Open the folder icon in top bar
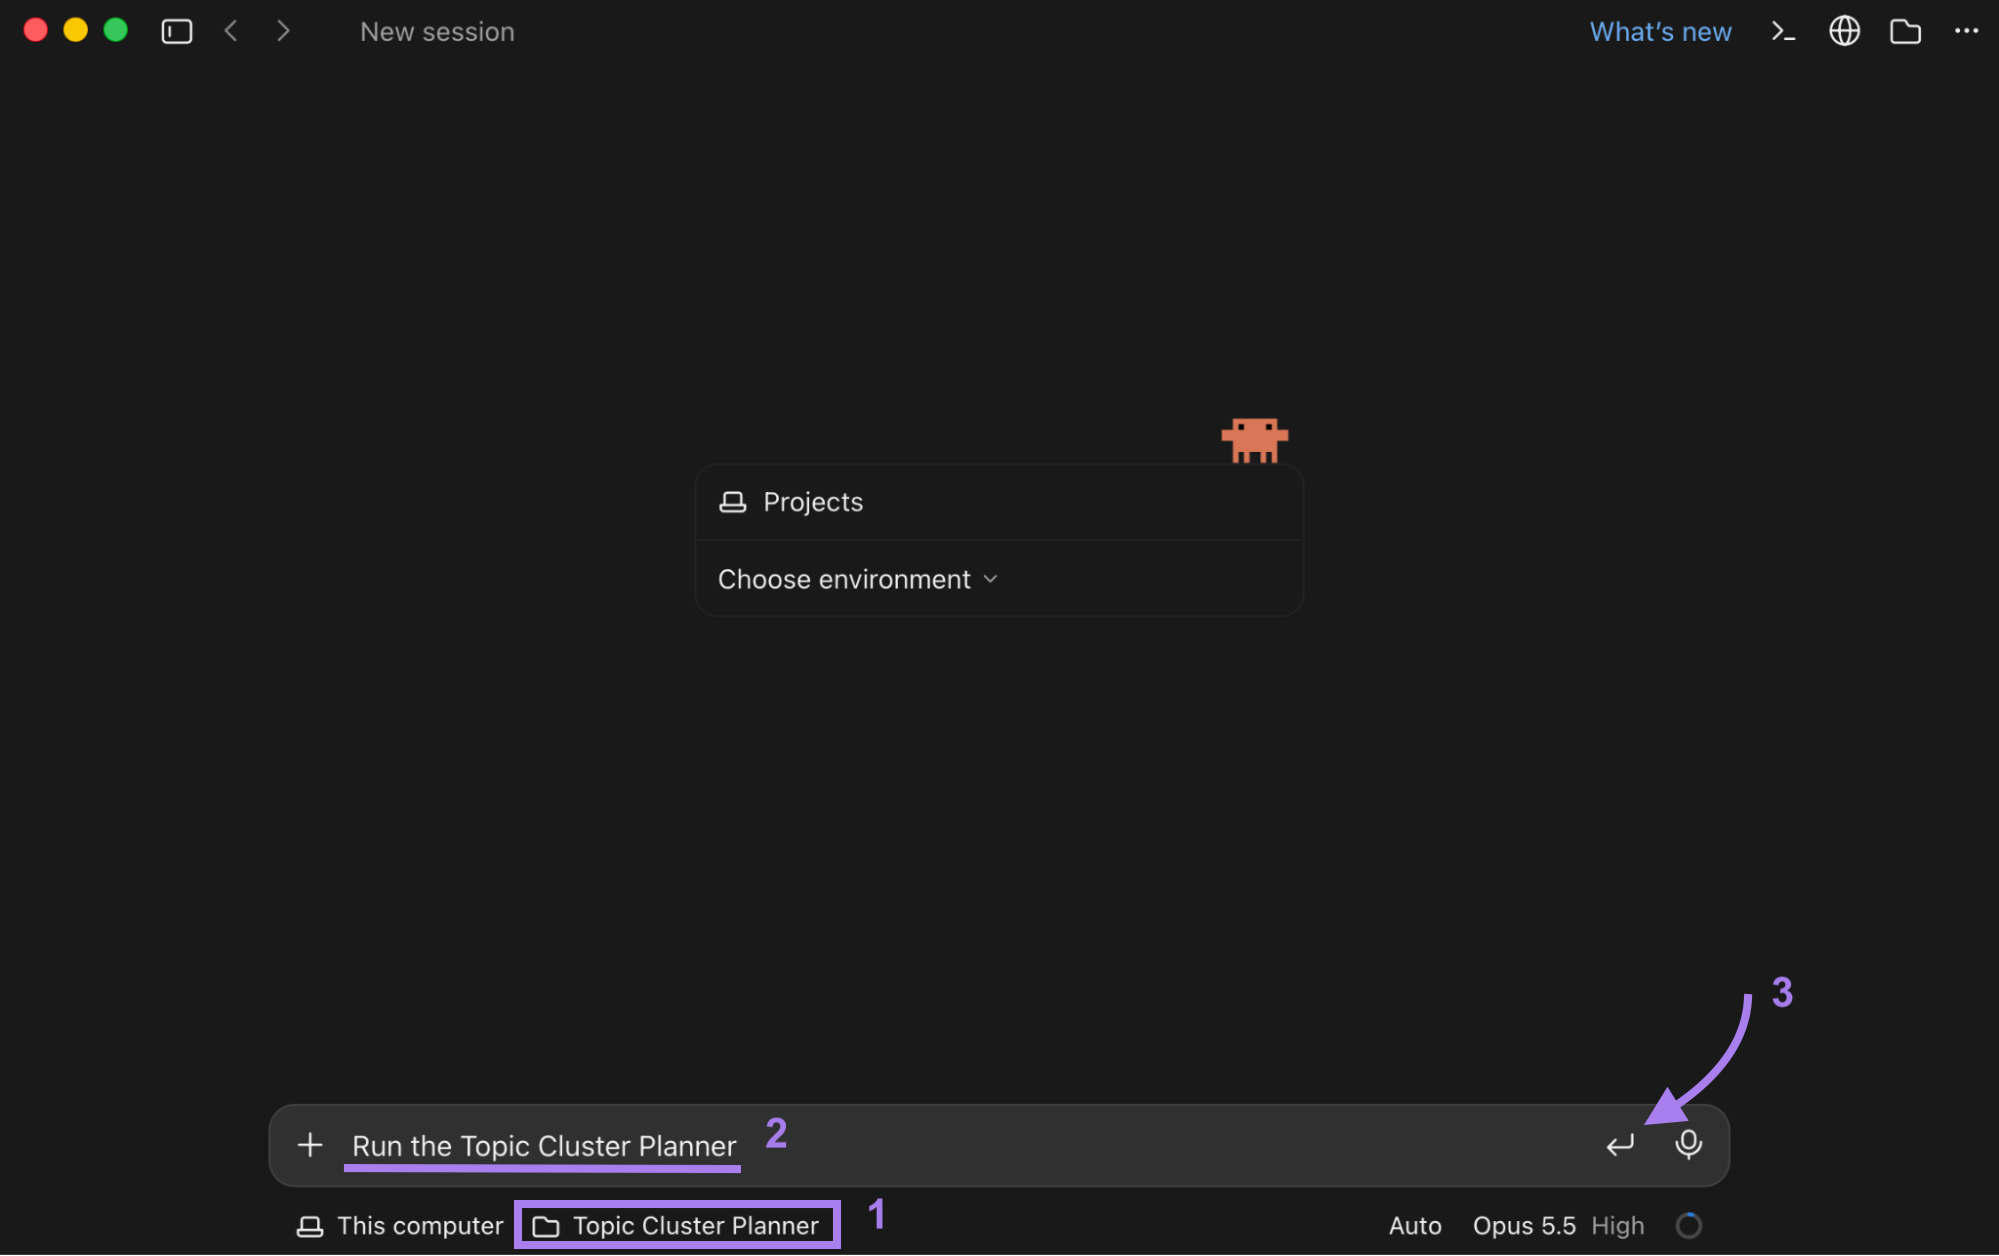The height and width of the screenshot is (1256, 1999). click(1905, 32)
